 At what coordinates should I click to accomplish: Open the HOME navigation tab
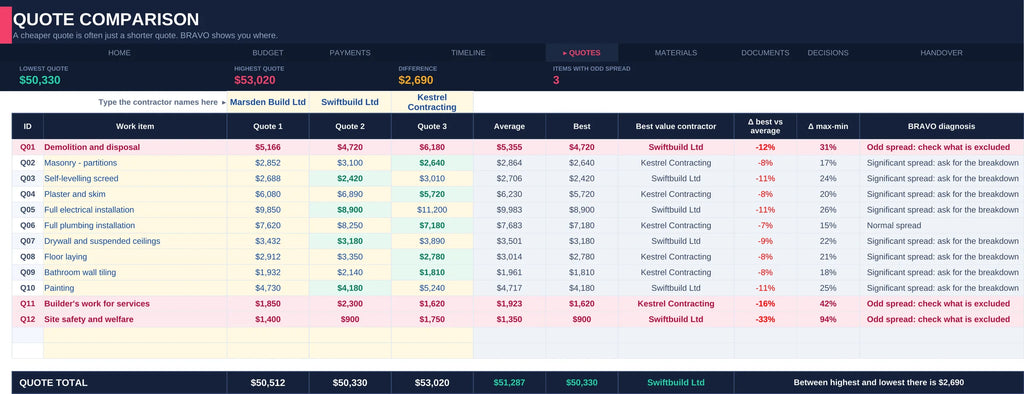click(x=119, y=53)
